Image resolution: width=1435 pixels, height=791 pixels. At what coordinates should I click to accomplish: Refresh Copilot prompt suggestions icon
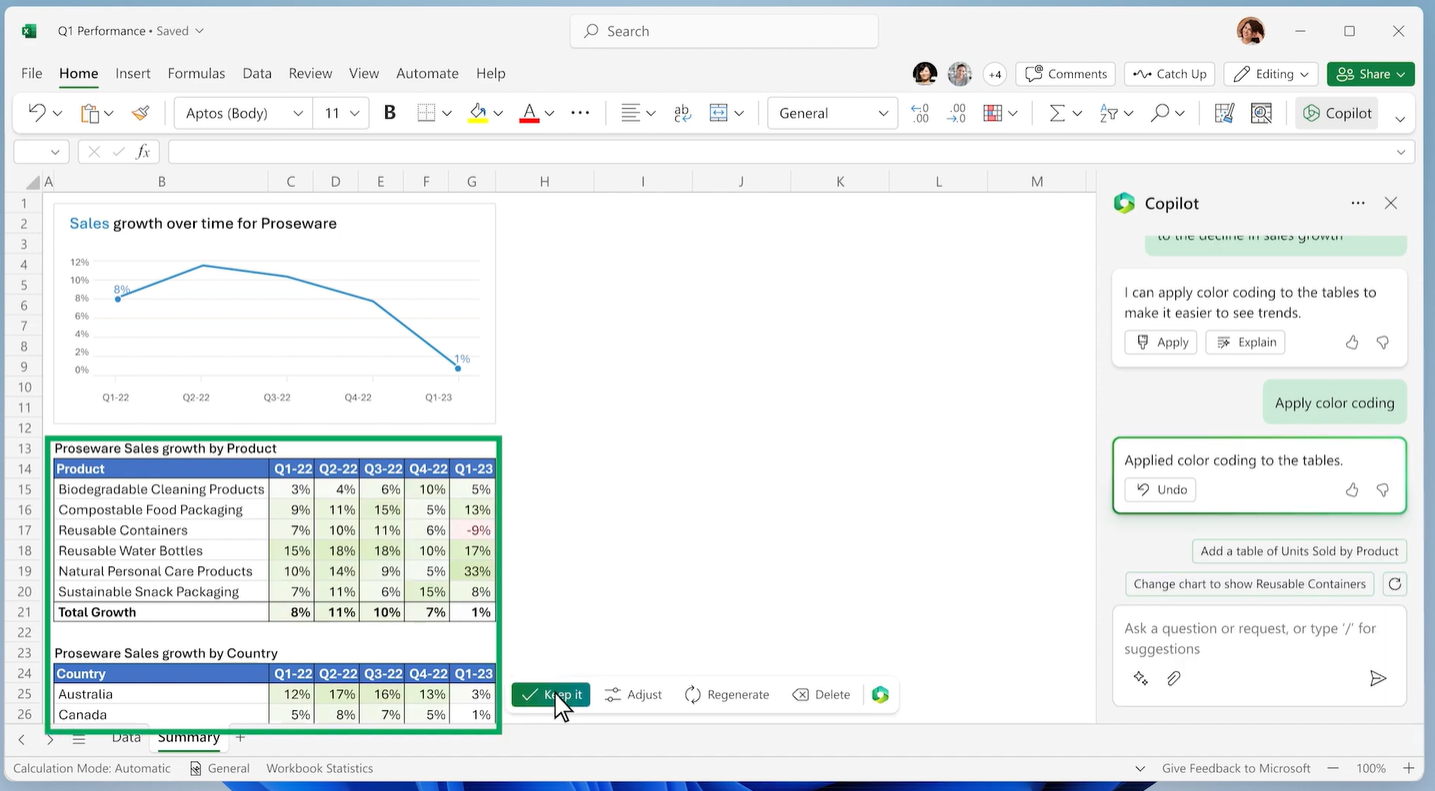click(1395, 584)
